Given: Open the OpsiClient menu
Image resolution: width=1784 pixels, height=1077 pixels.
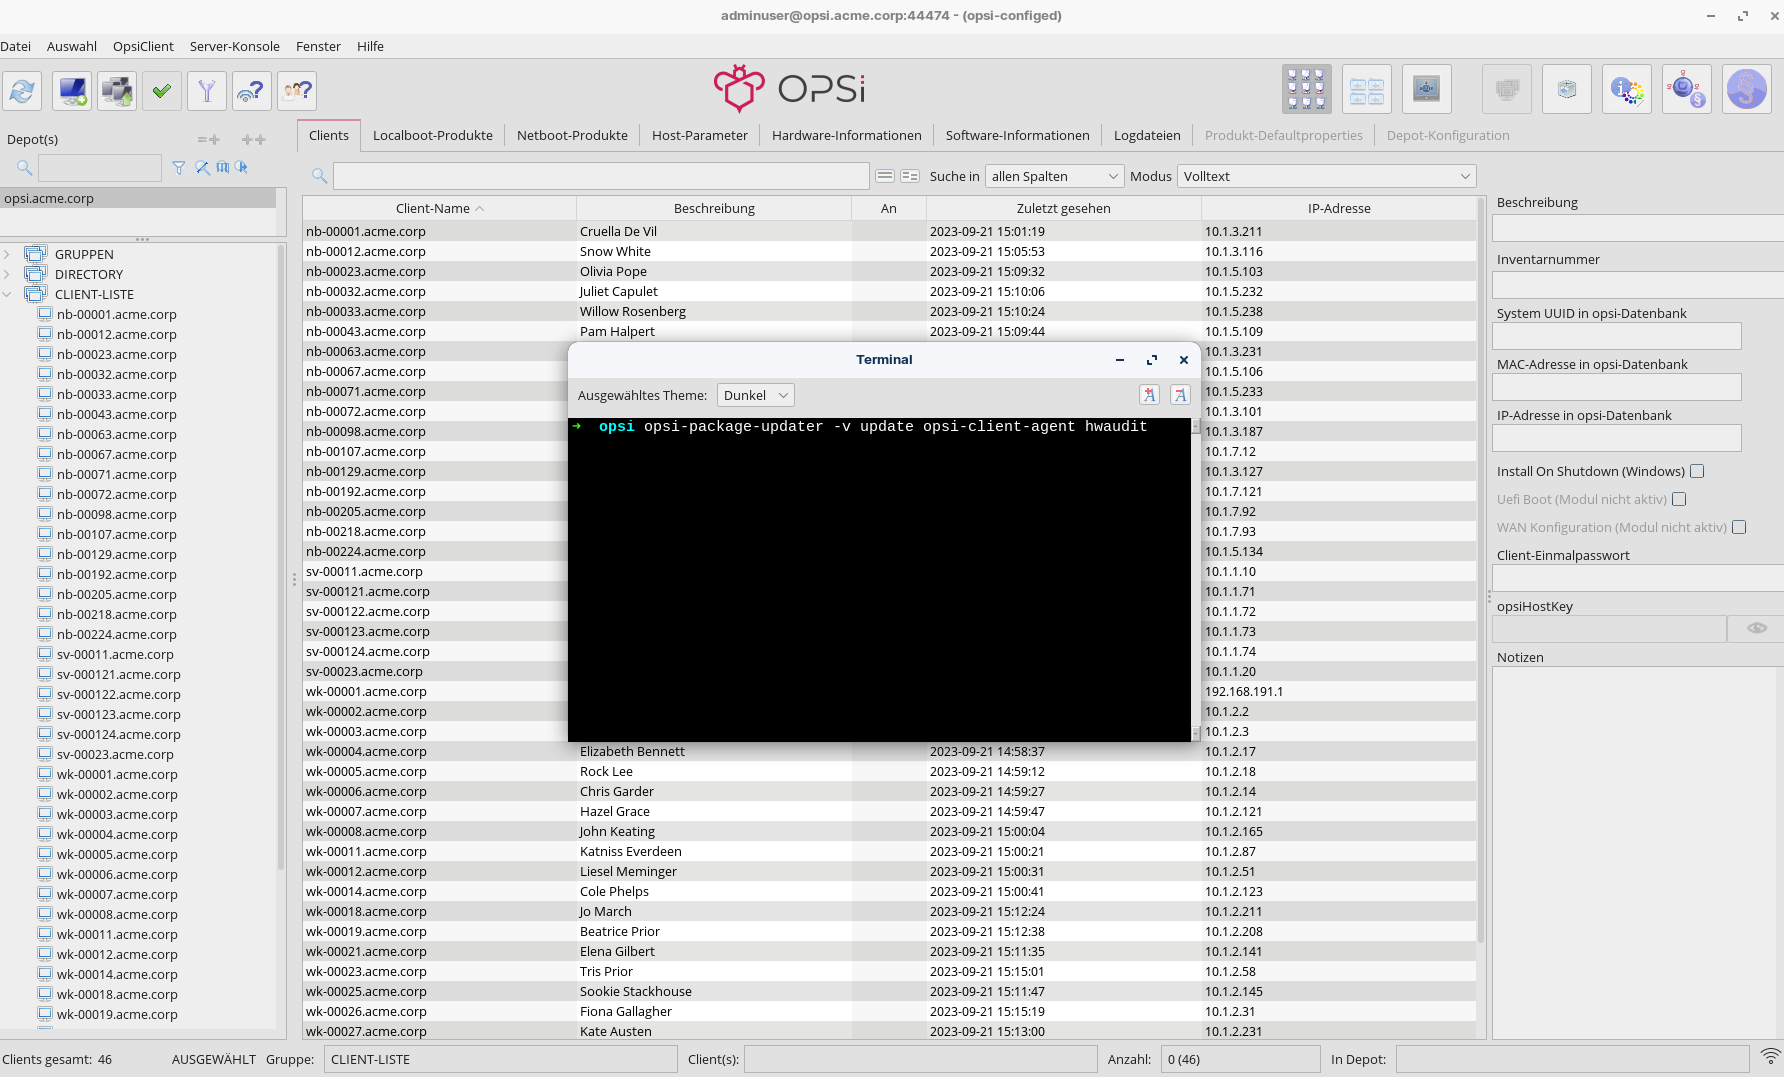Looking at the screenshot, I should tap(143, 46).
